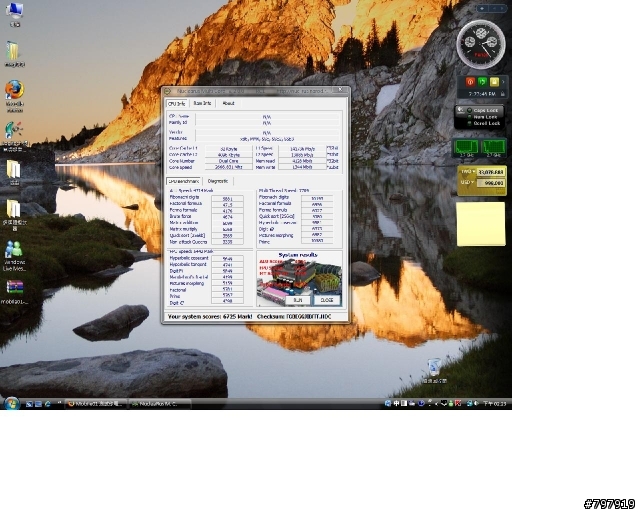Open the Recycle Bin on the desktop
Viewport: 640px width, 512px height.
(434, 370)
